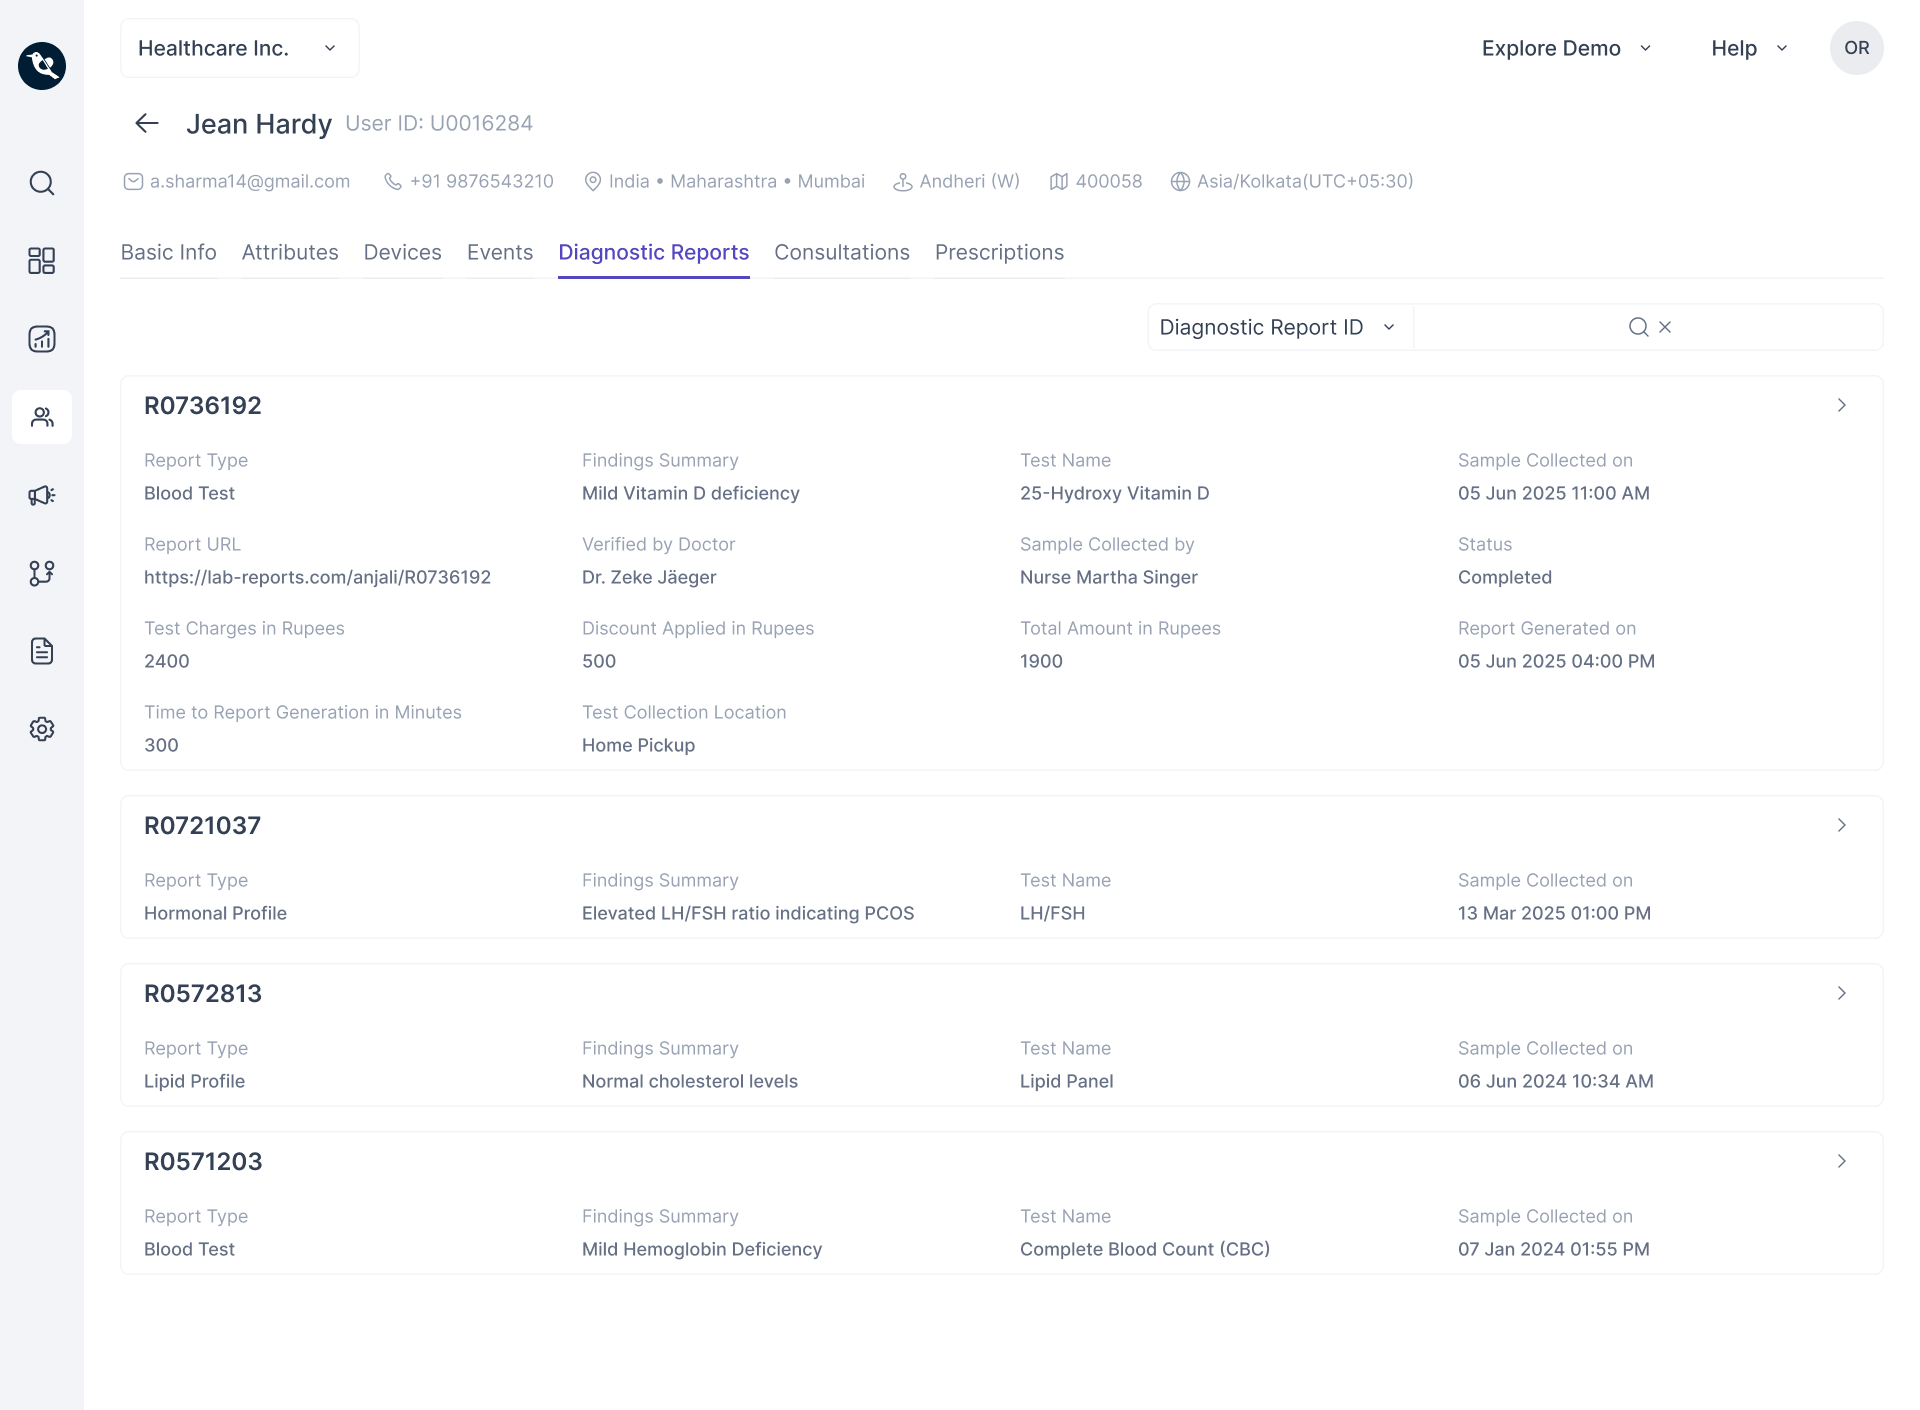
Task: Select the users icon in the sidebar
Action: [x=42, y=417]
